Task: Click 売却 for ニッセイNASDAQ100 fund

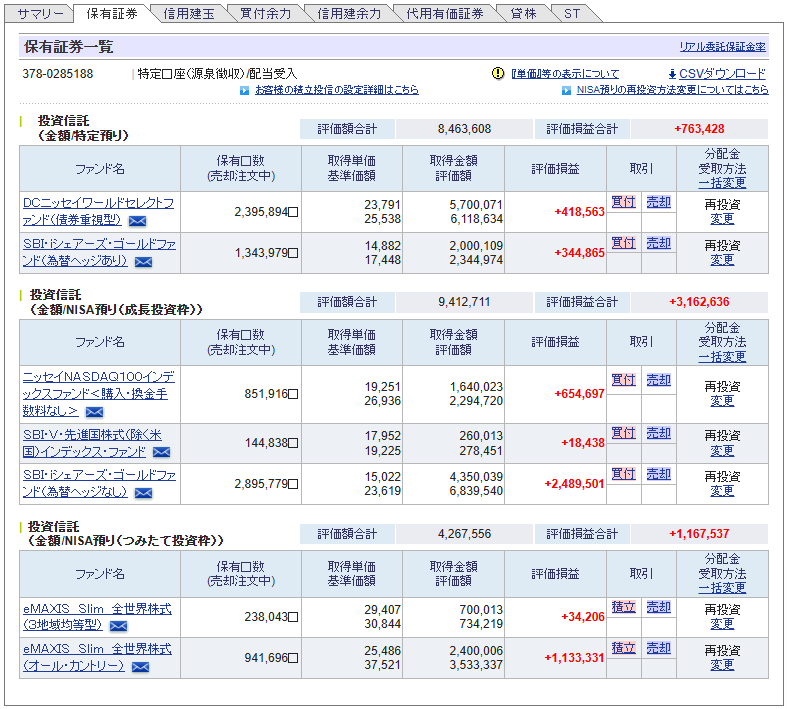Action: [659, 380]
